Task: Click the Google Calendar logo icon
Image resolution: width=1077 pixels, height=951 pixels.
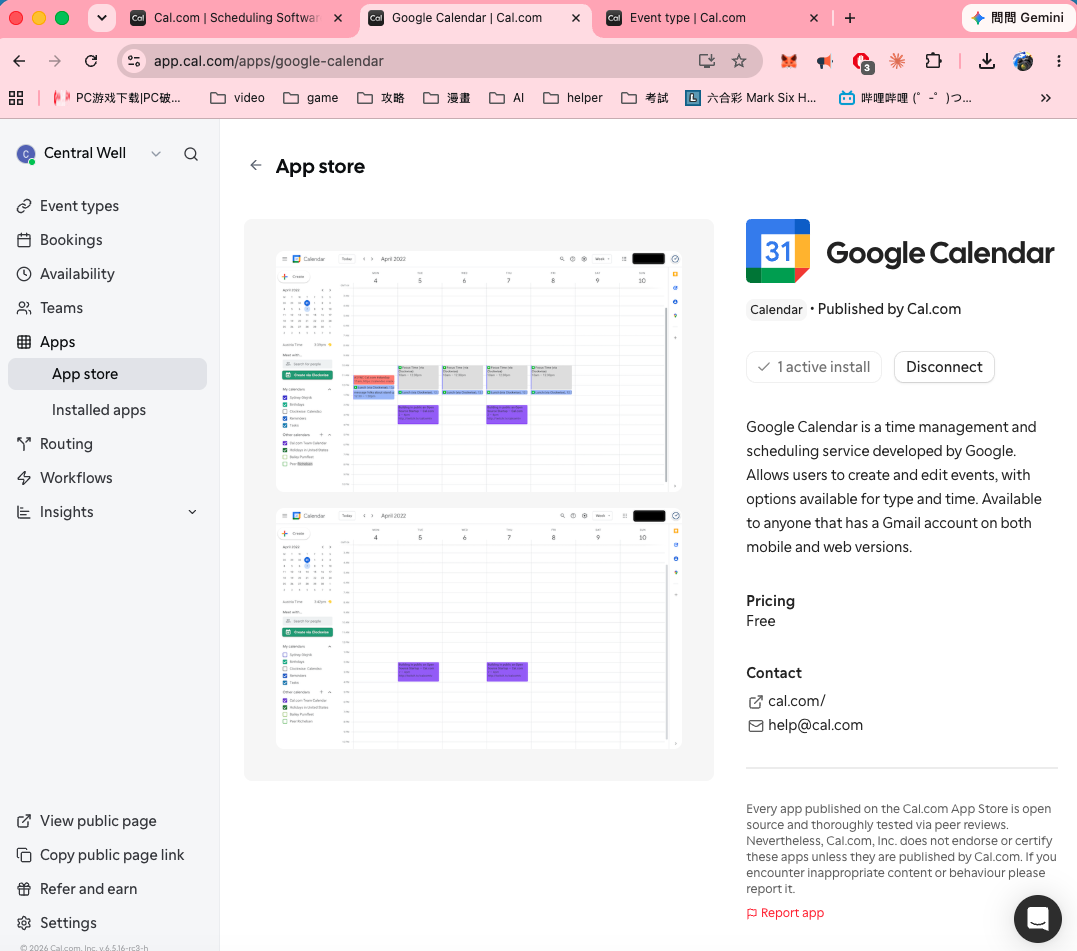Action: tap(778, 251)
